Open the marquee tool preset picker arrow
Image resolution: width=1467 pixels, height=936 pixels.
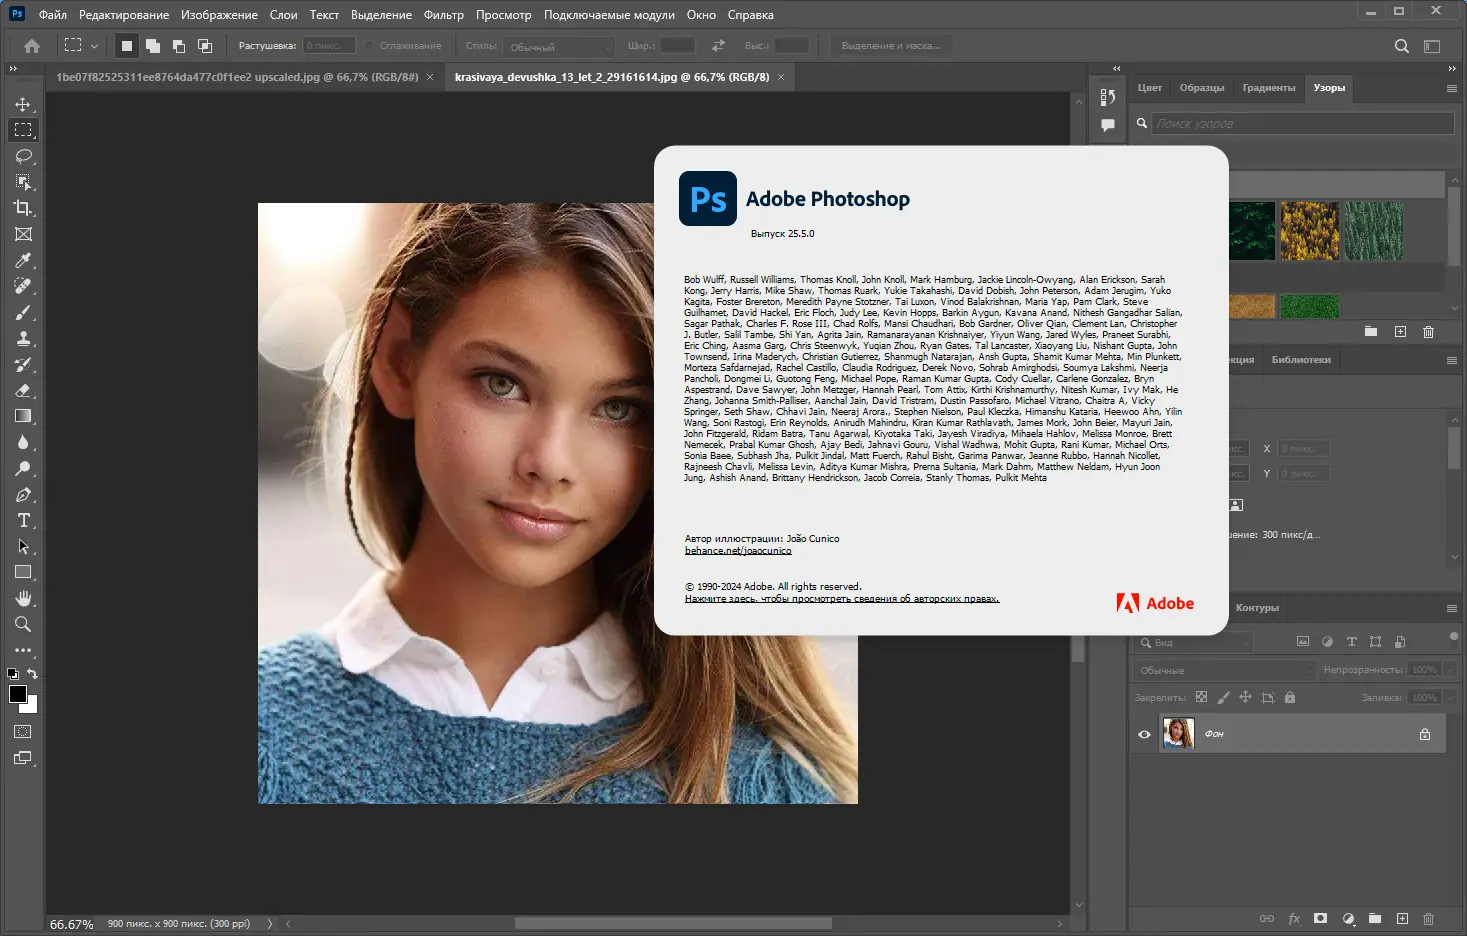94,46
